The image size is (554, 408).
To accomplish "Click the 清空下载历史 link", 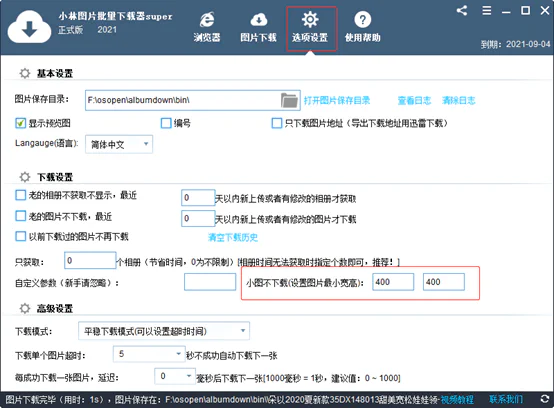I will coord(233,237).
